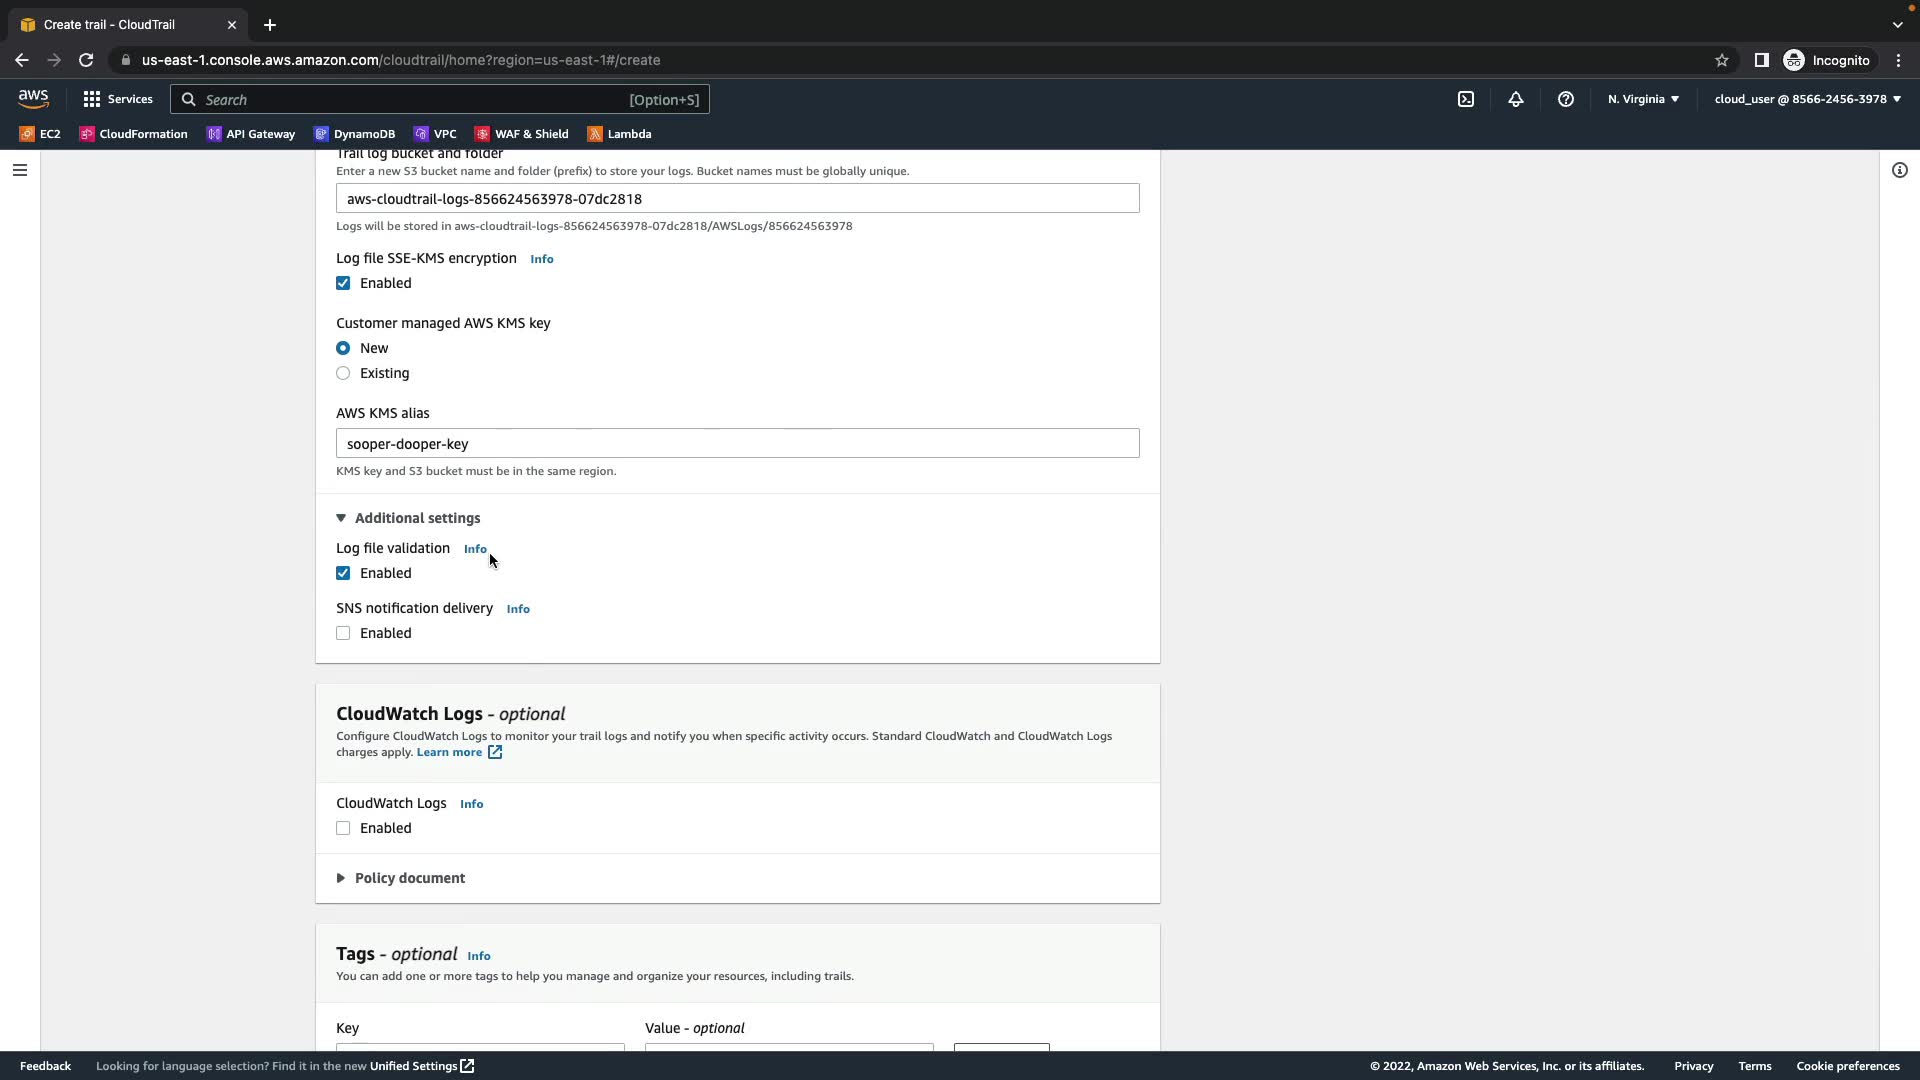Disable Log file SSE-KMS encryption checkbox
Image resolution: width=1920 pixels, height=1080 pixels.
coord(343,283)
